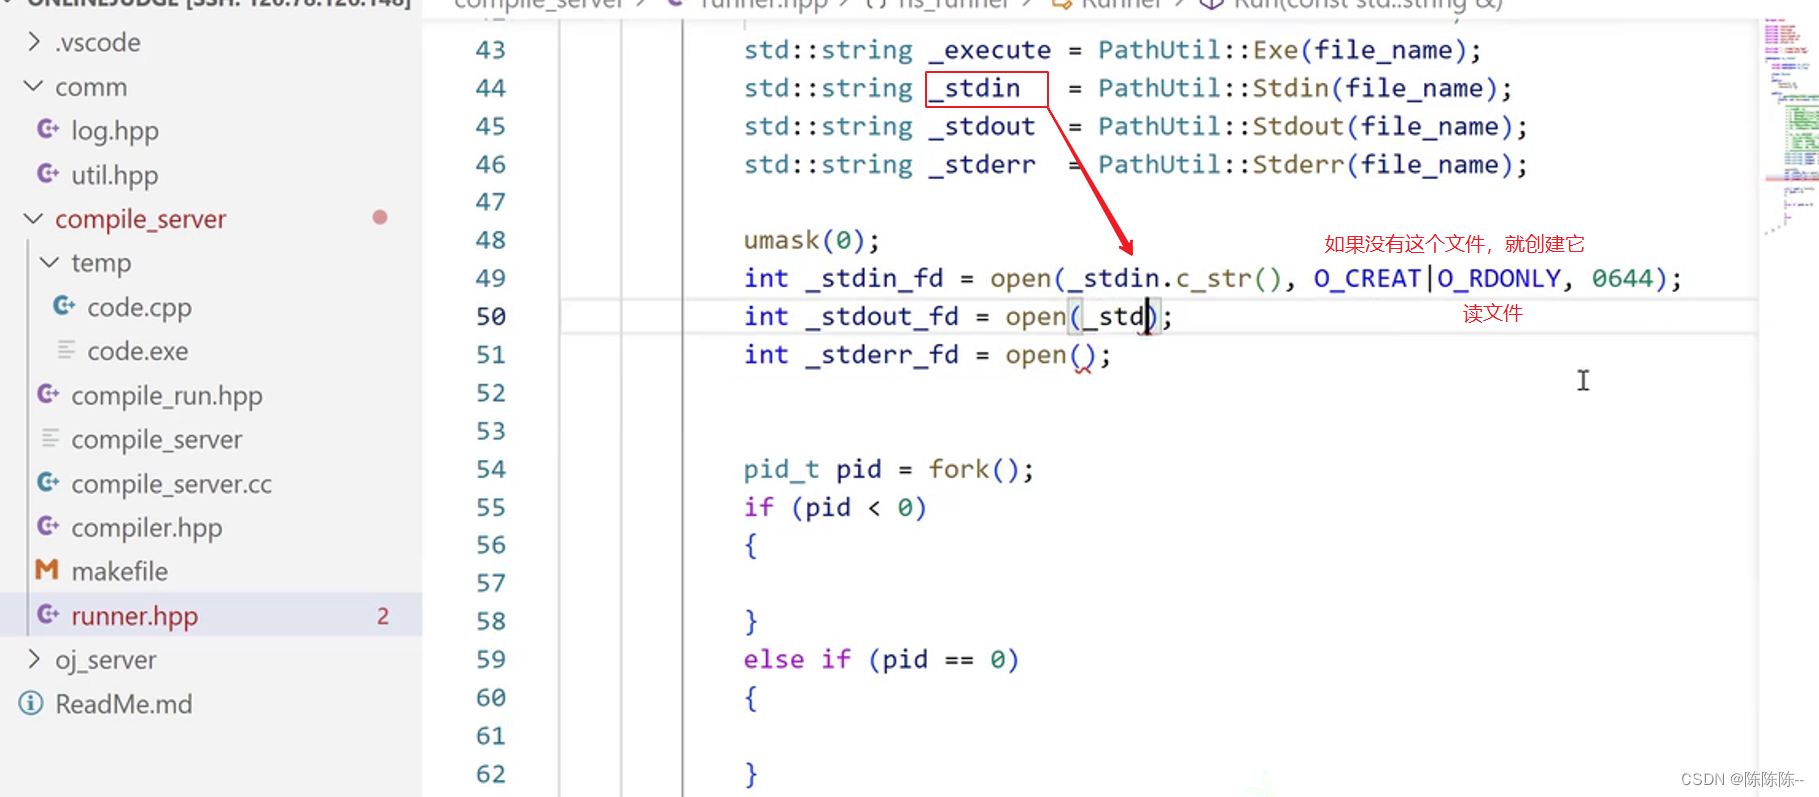Image resolution: width=1819 pixels, height=797 pixels.
Task: Click the C++ icon of compile_run.hpp
Action: pos(48,394)
